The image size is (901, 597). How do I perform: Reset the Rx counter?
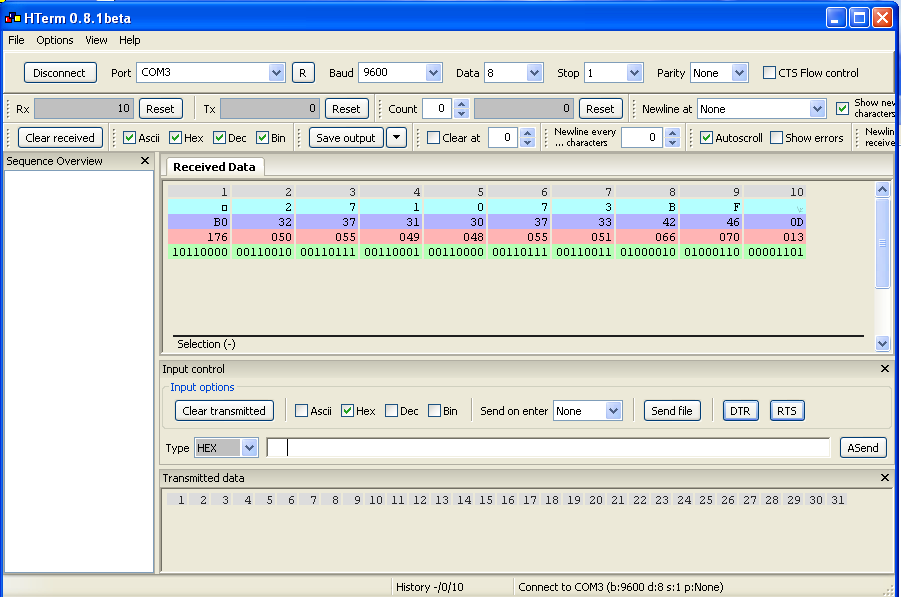click(x=160, y=109)
